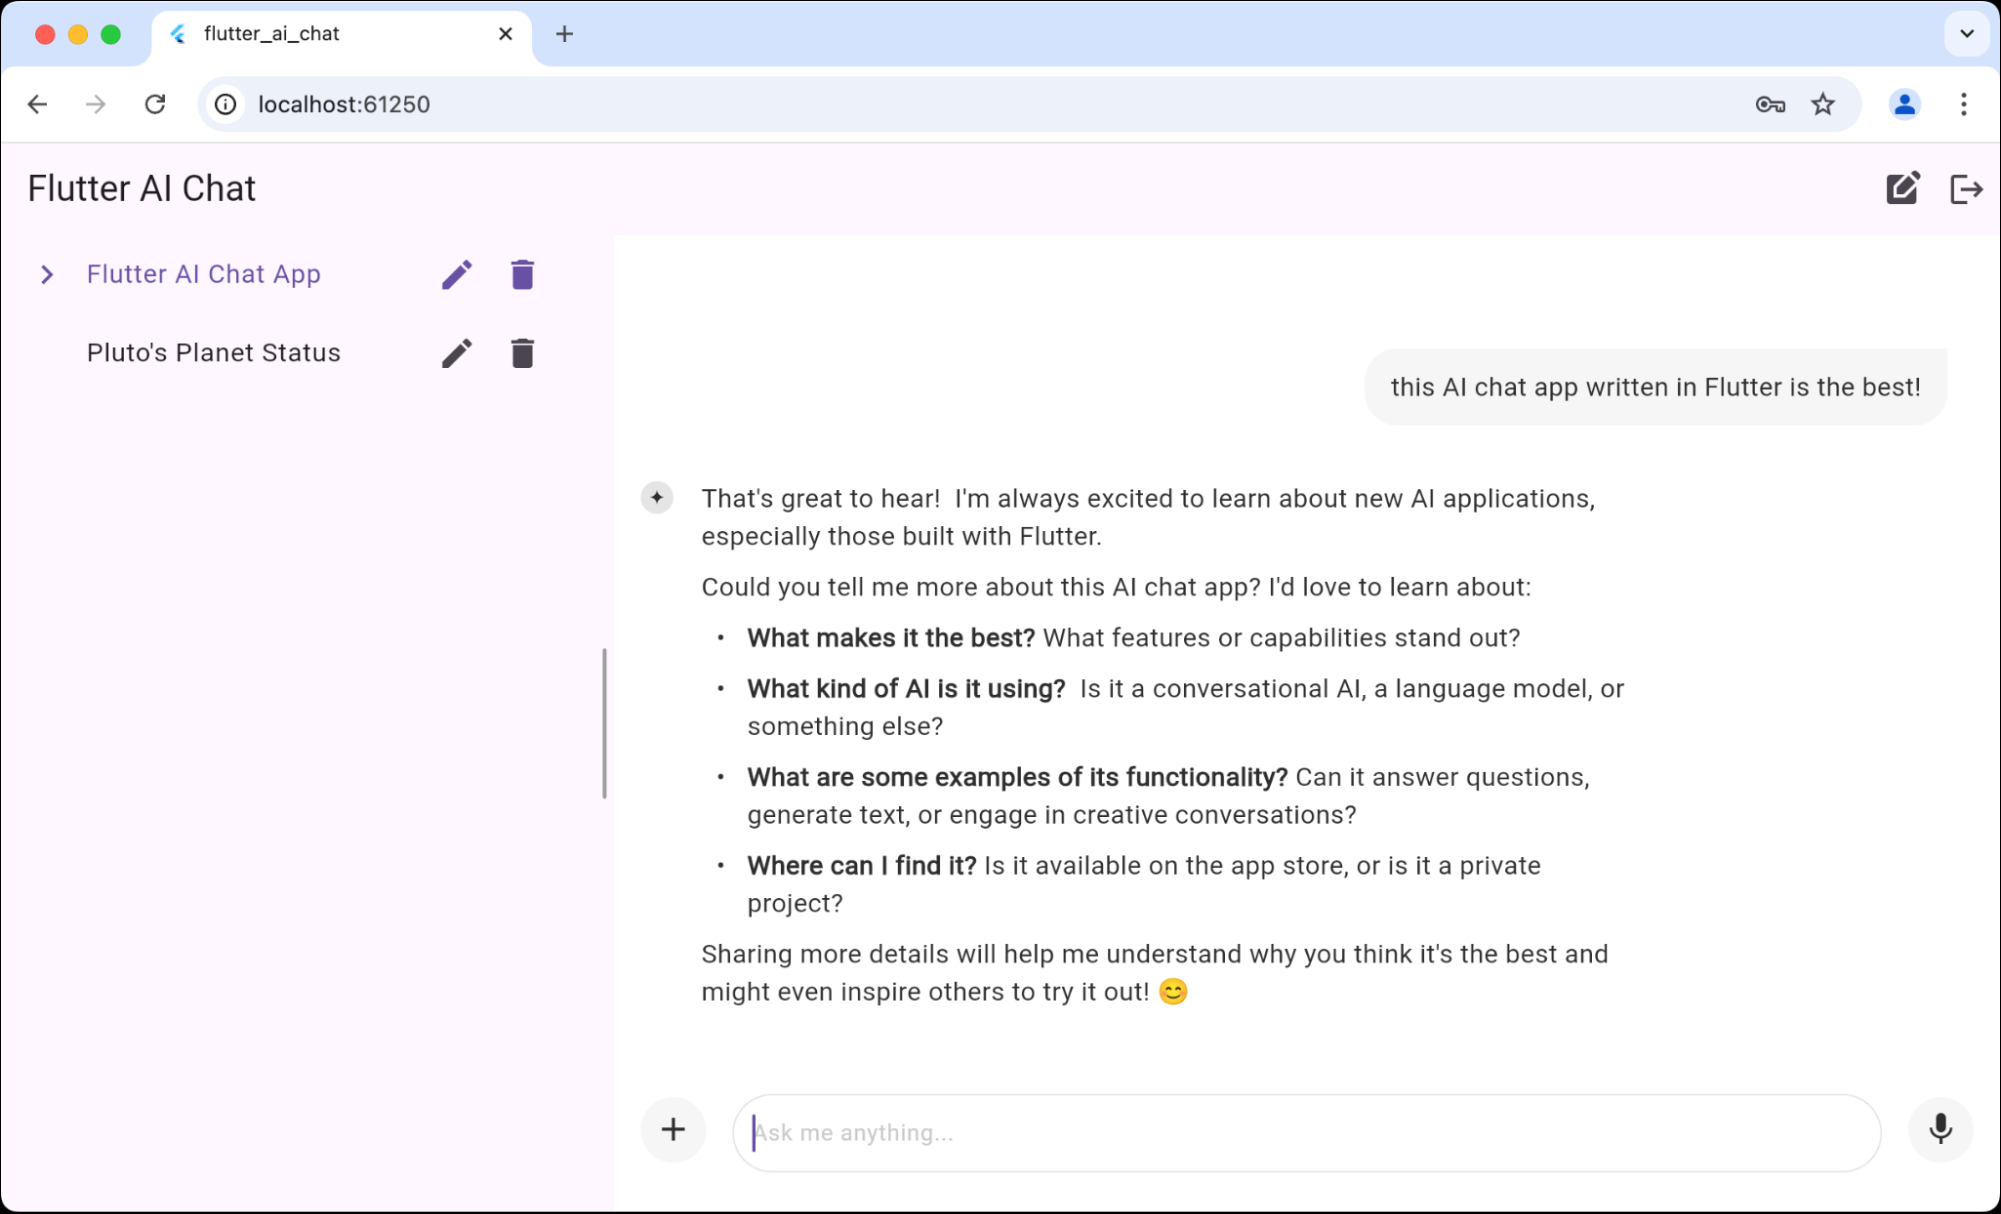The image size is (2001, 1214).
Task: Go forward in browser history
Action: click(96, 104)
